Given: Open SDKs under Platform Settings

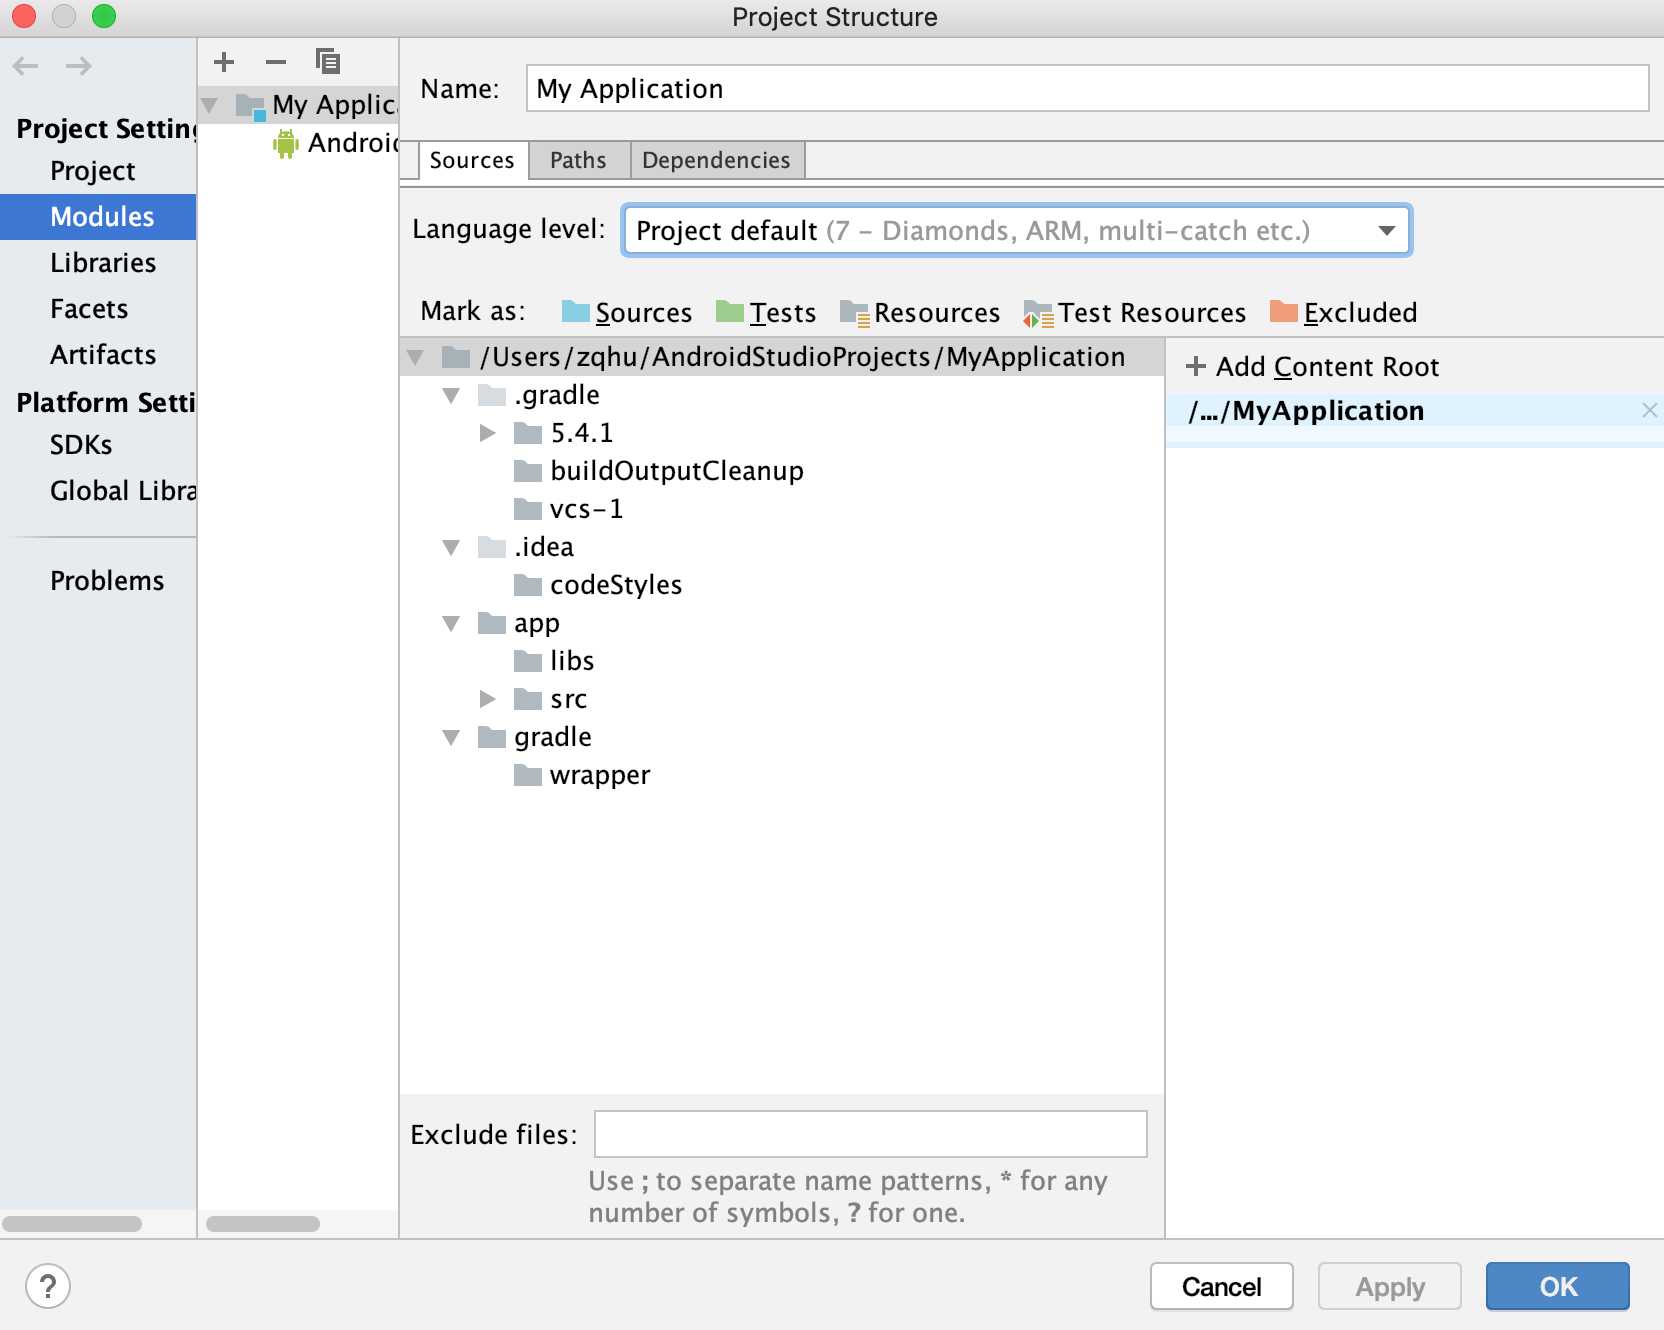Looking at the screenshot, I should click(x=81, y=445).
